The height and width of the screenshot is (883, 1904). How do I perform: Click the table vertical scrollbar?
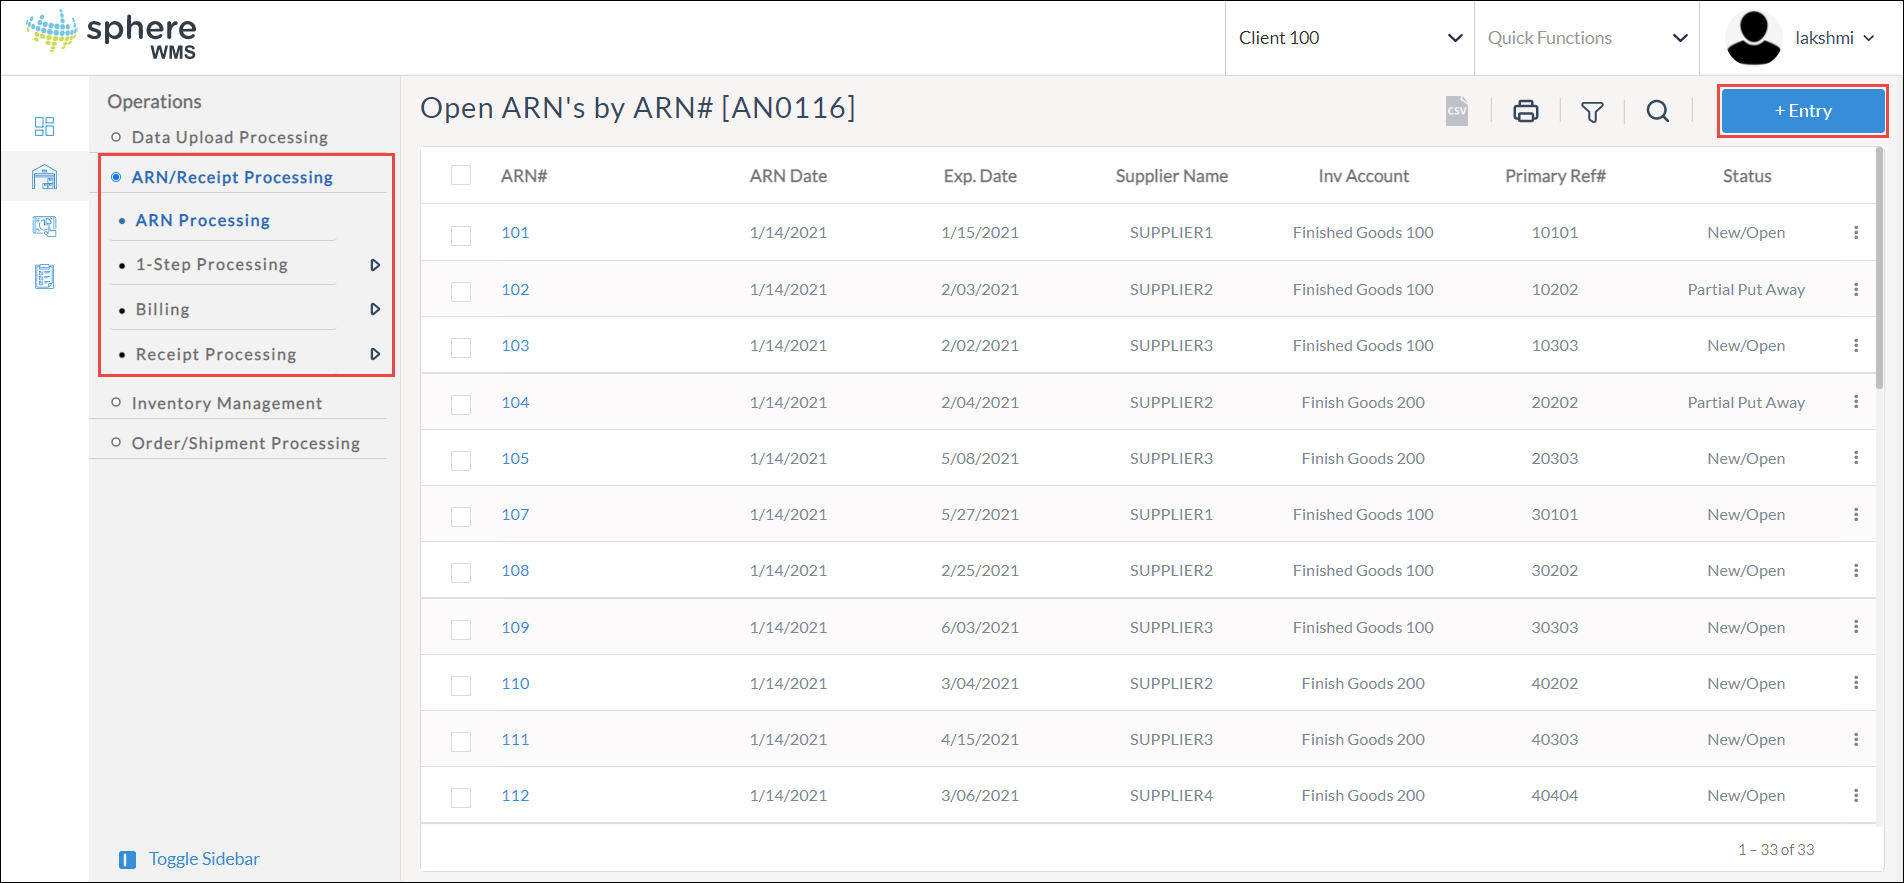pyautogui.click(x=1880, y=270)
